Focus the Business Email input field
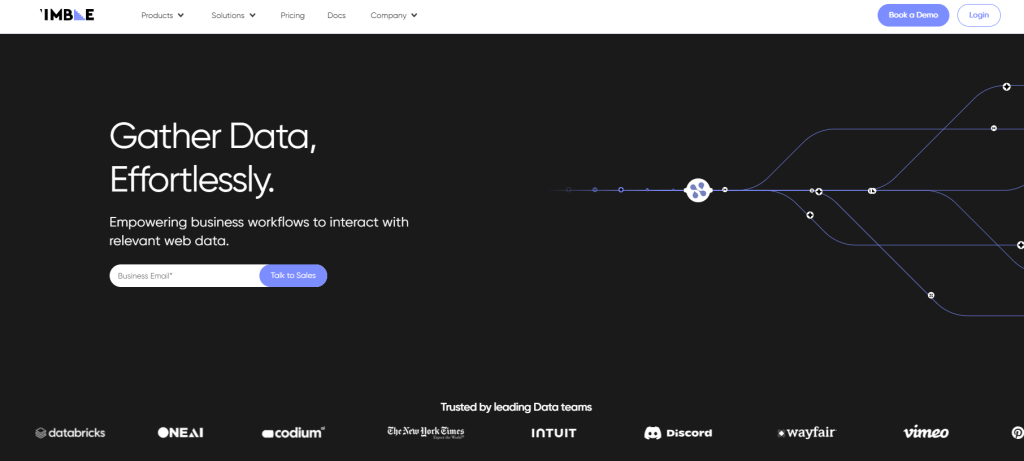 click(x=184, y=275)
